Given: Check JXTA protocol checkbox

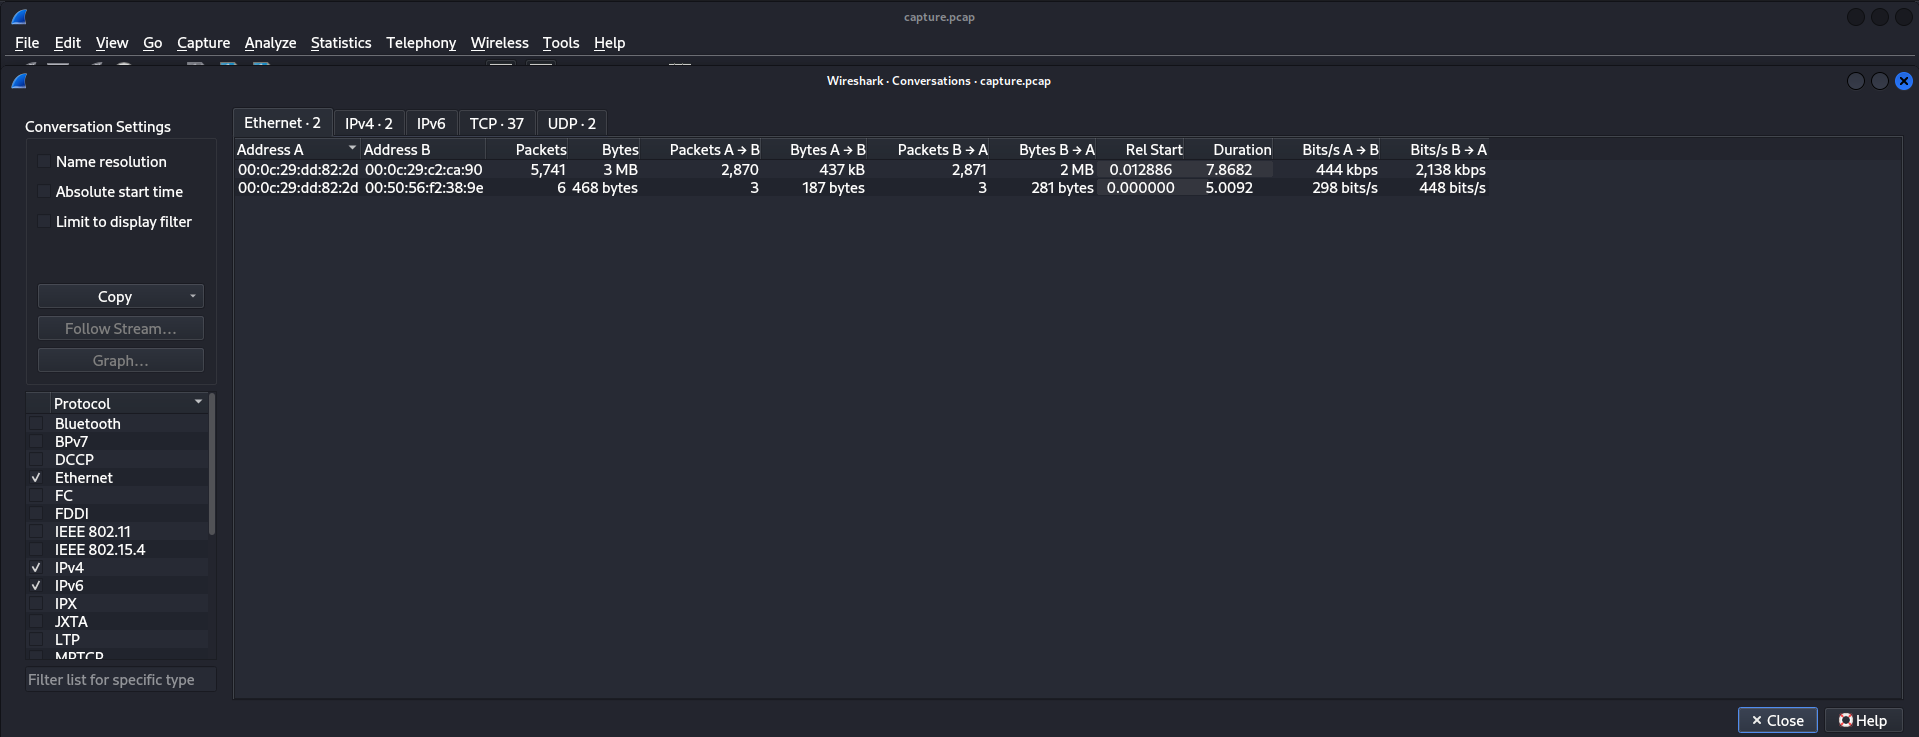Looking at the screenshot, I should [36, 622].
